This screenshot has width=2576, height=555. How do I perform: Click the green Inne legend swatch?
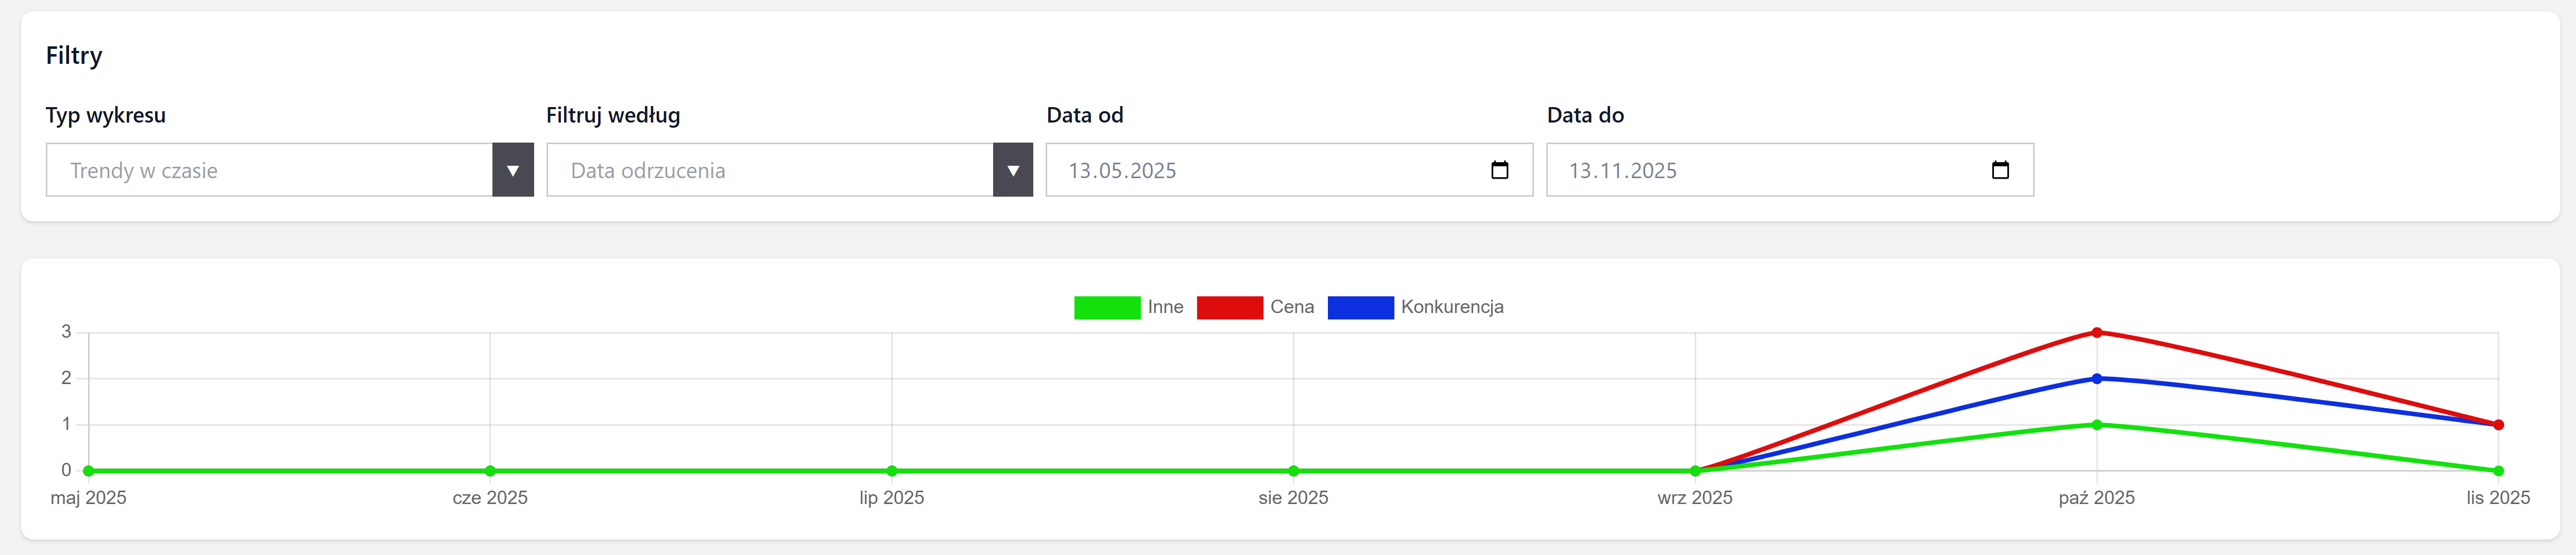1106,307
